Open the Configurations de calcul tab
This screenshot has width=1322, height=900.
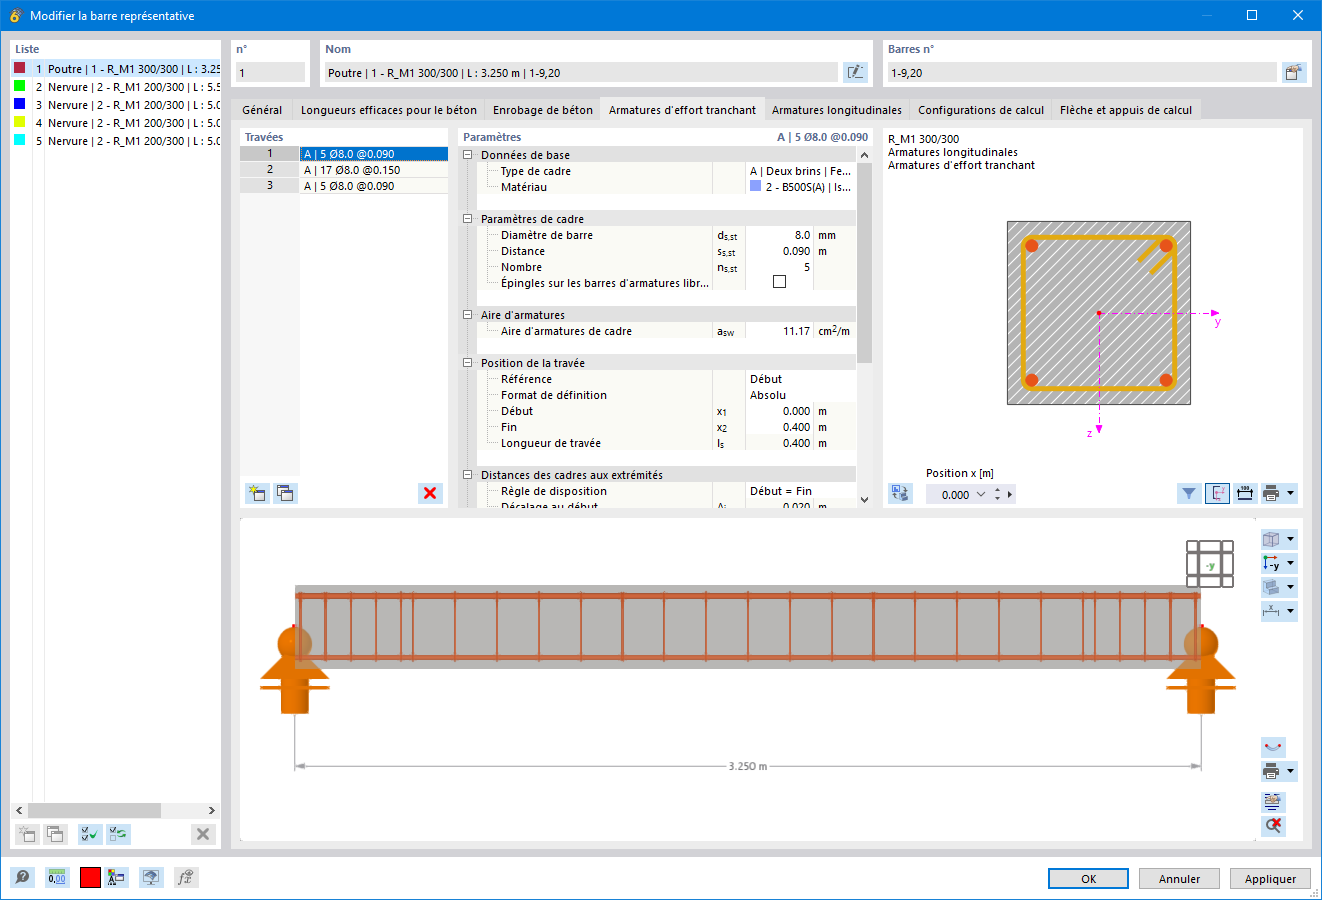[x=981, y=110]
